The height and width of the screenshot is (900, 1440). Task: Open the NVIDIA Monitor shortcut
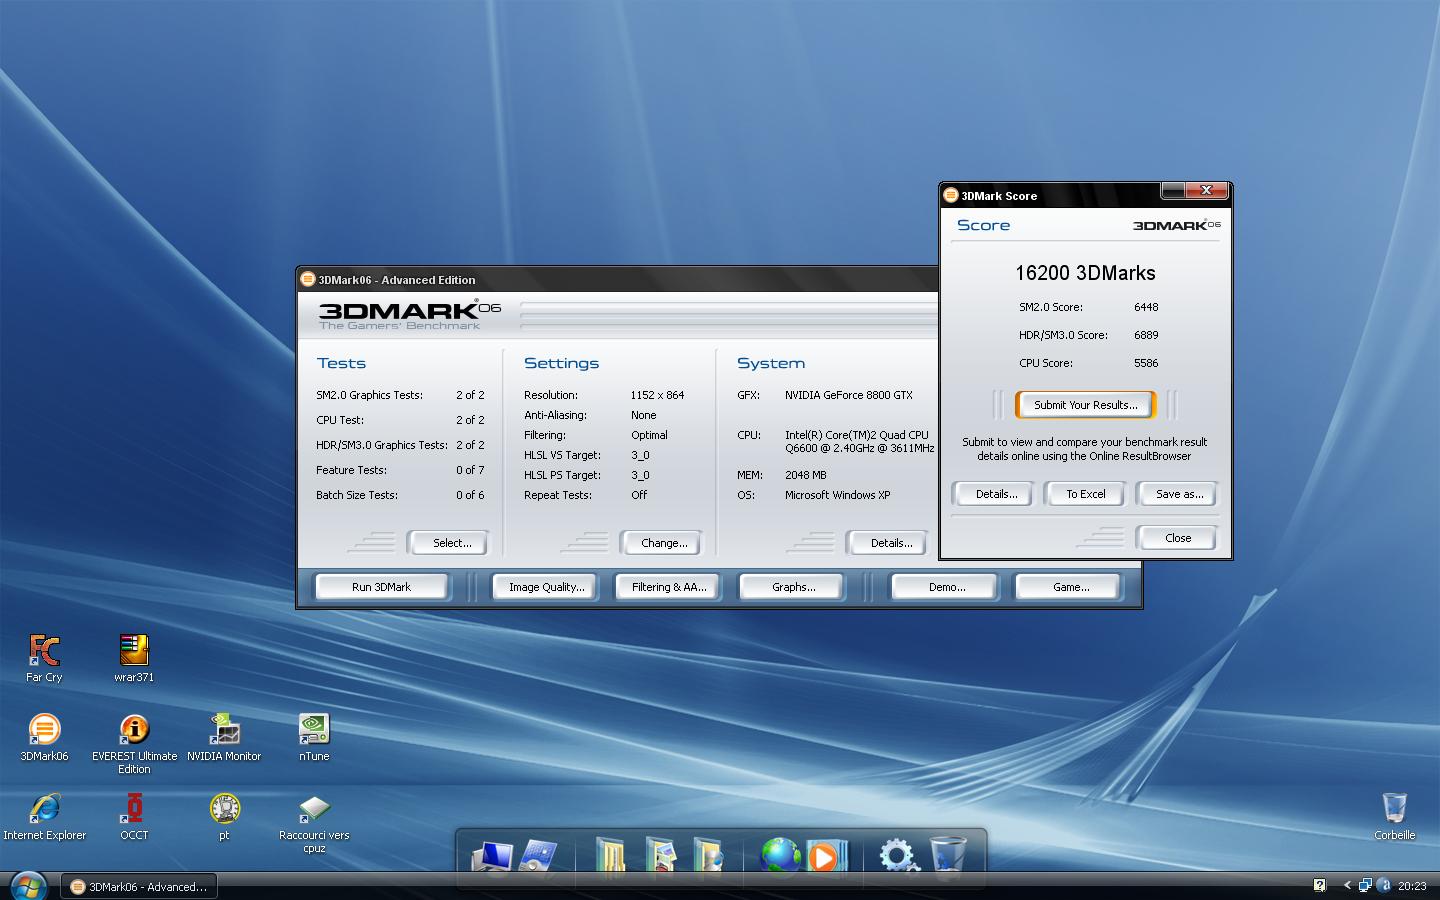click(224, 736)
